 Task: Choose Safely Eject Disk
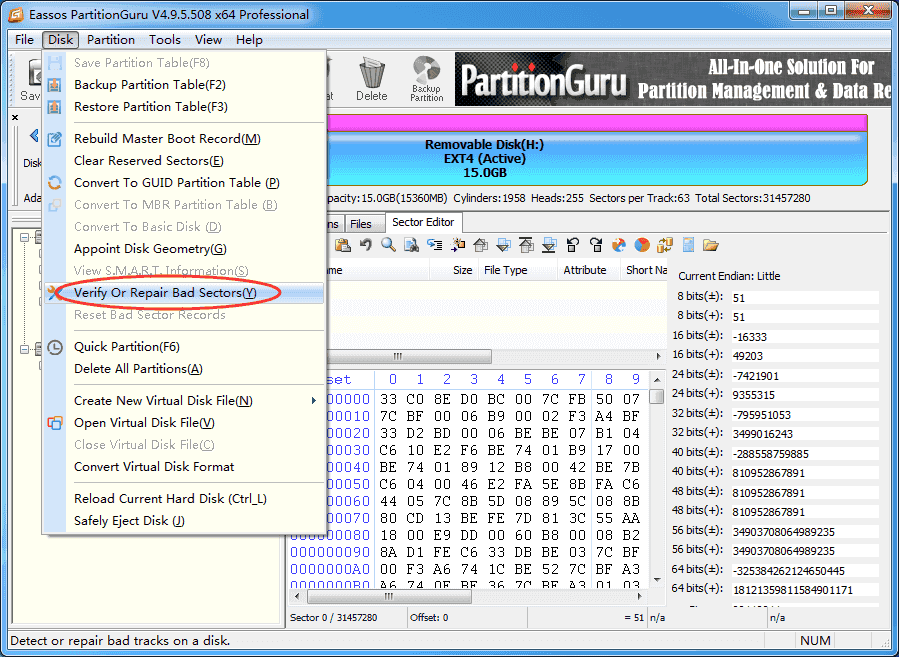pos(184,521)
